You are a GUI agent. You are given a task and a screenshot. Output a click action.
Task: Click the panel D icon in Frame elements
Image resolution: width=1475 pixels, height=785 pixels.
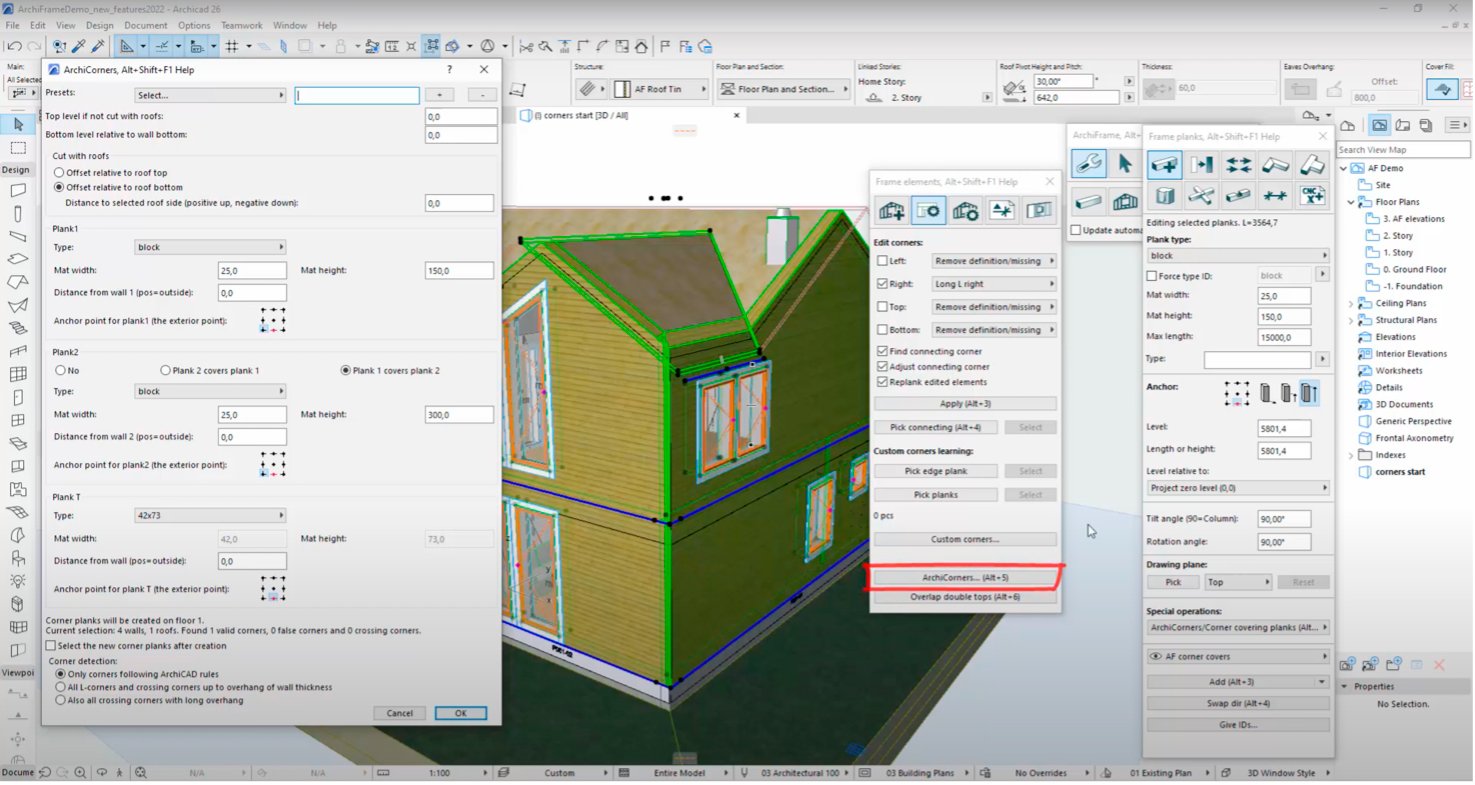point(1039,210)
